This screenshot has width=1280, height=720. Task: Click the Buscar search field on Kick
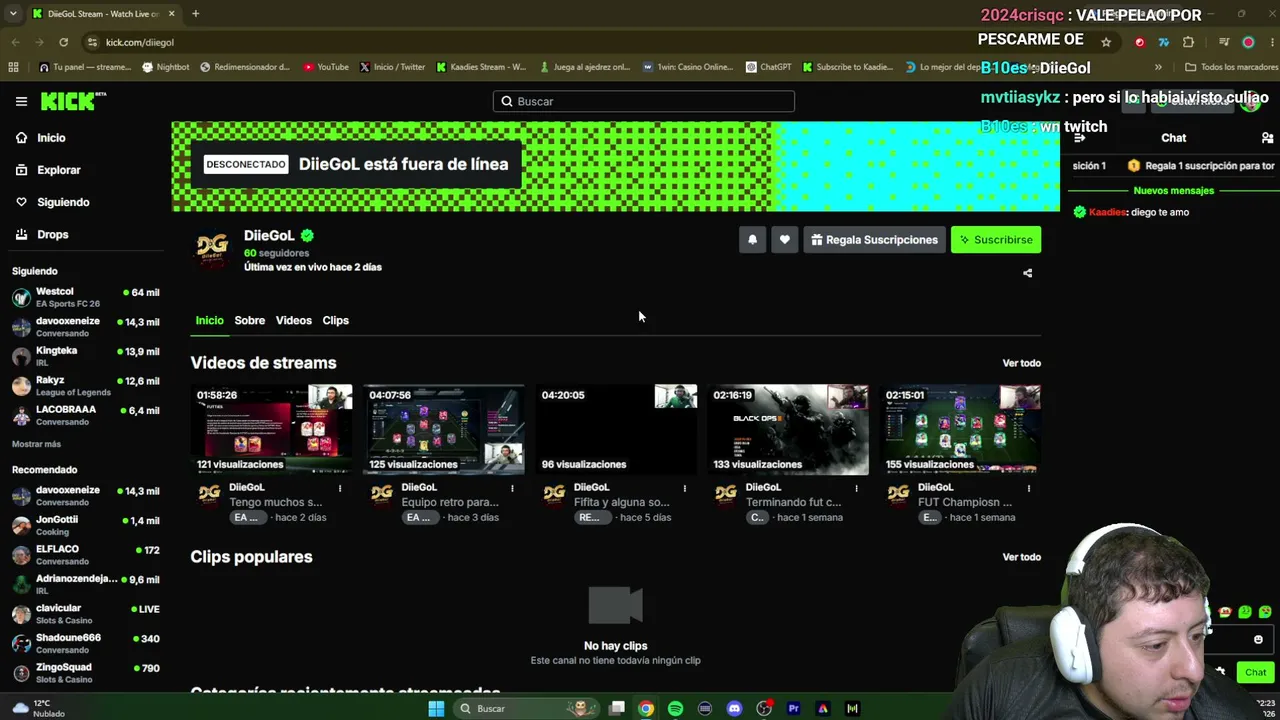click(644, 101)
